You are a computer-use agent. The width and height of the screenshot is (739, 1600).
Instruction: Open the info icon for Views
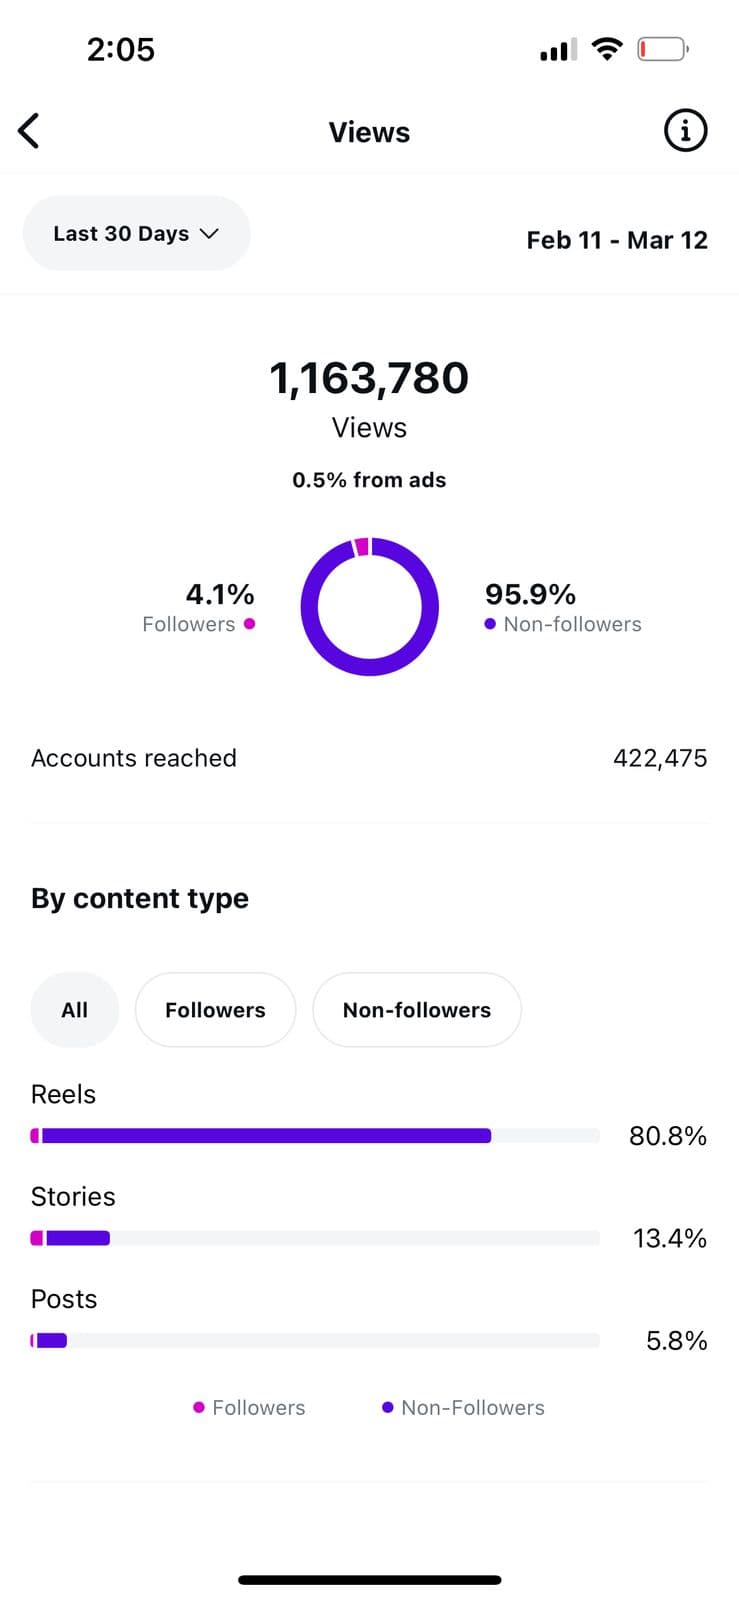tap(685, 131)
